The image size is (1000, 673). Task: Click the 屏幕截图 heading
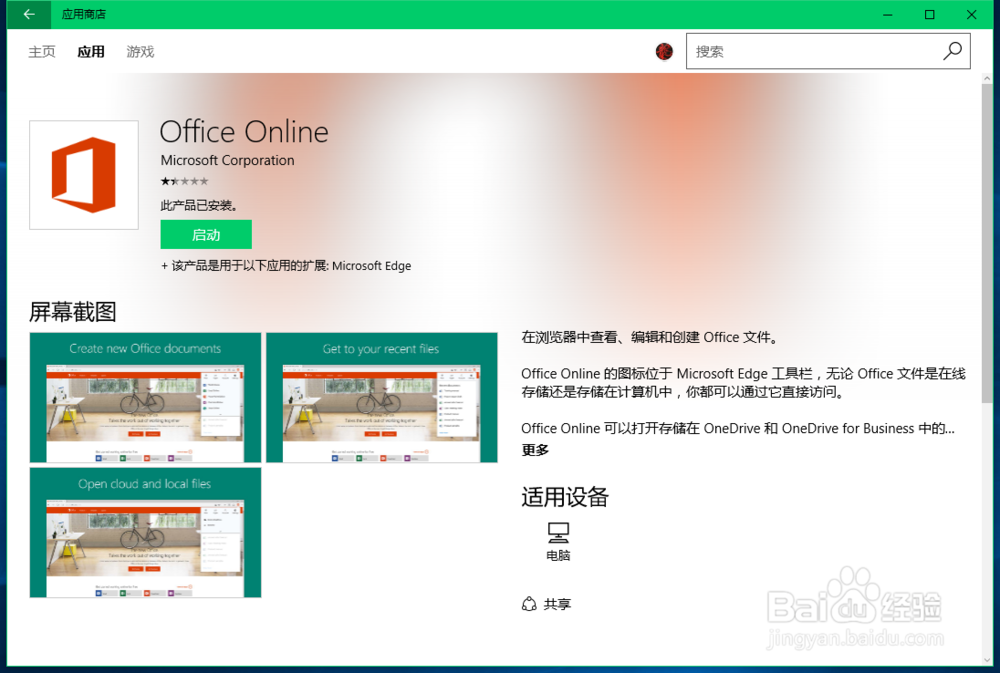point(73,312)
